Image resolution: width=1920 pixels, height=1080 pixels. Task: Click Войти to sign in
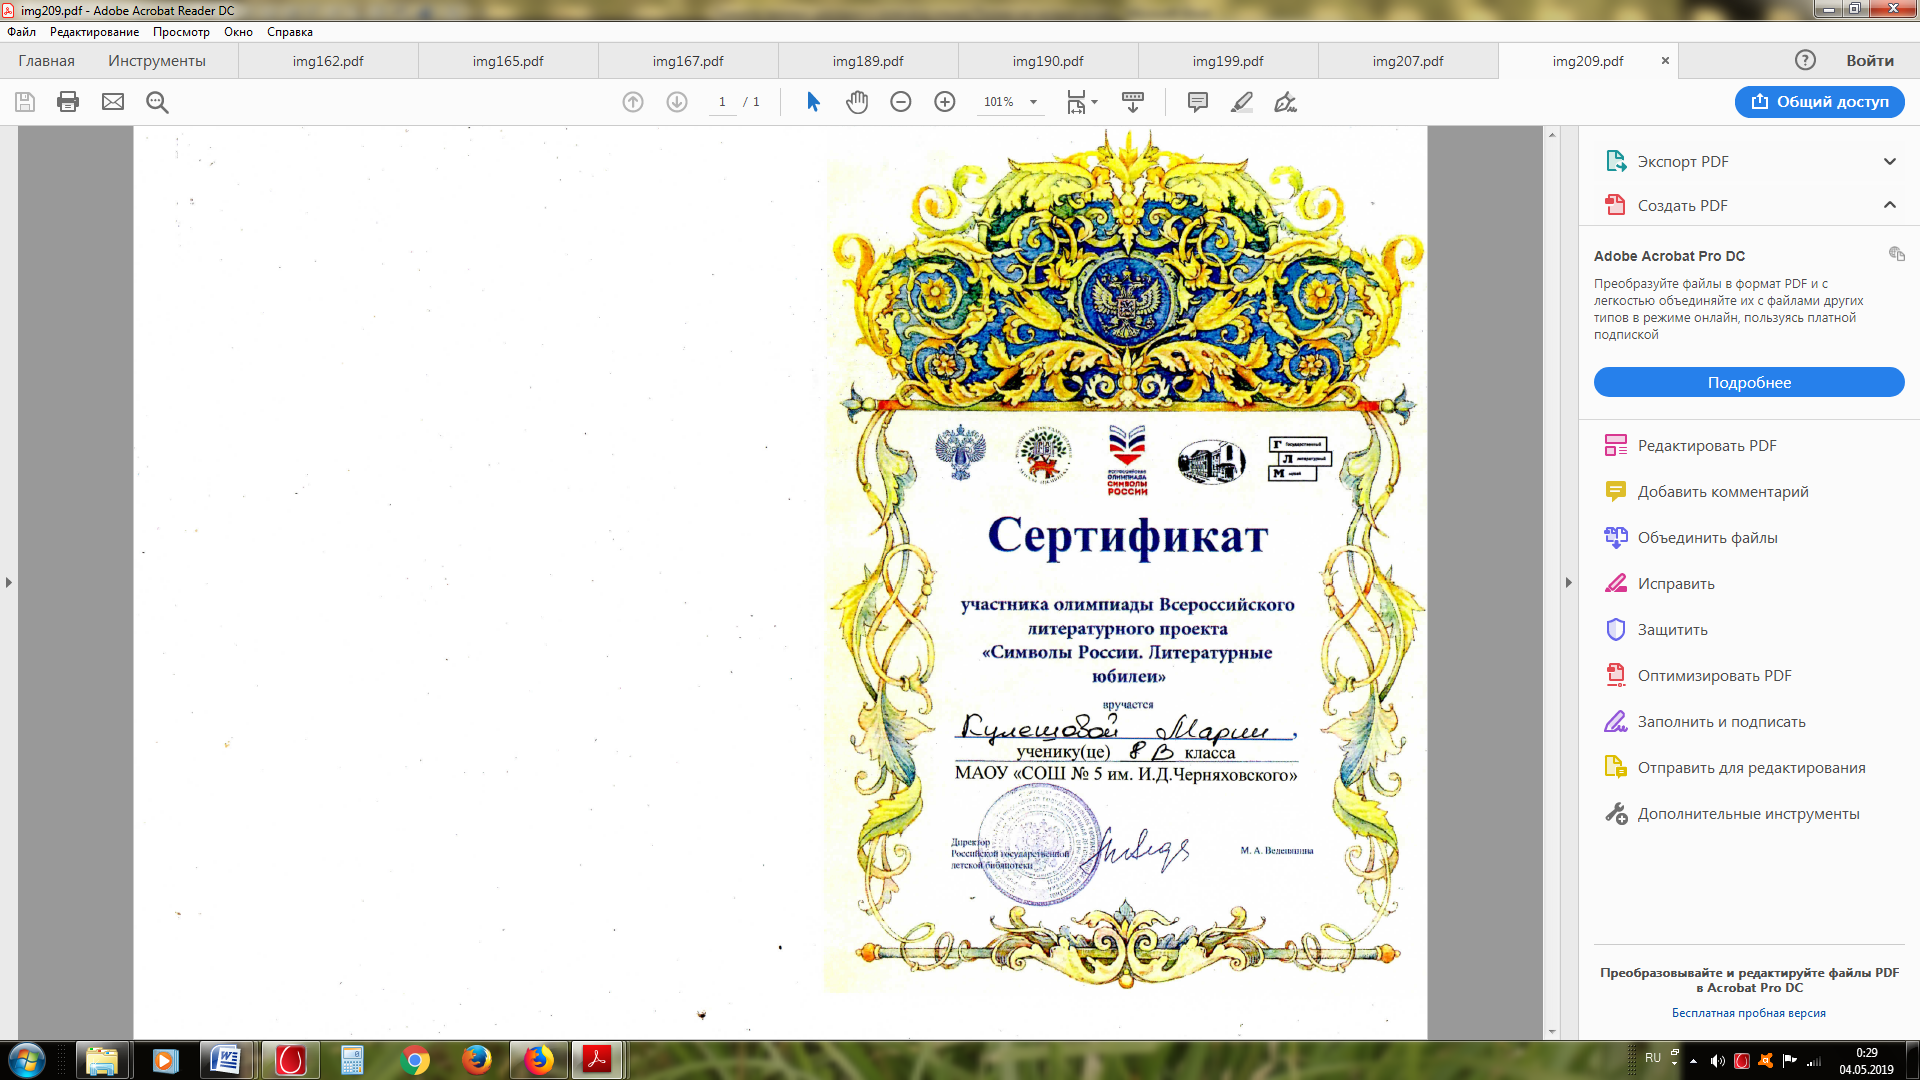1870,61
